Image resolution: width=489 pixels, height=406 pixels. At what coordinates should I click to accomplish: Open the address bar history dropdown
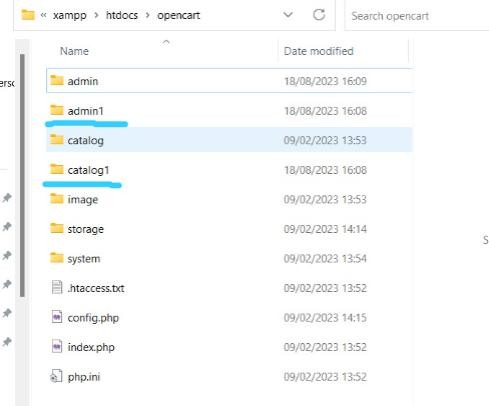[x=288, y=15]
